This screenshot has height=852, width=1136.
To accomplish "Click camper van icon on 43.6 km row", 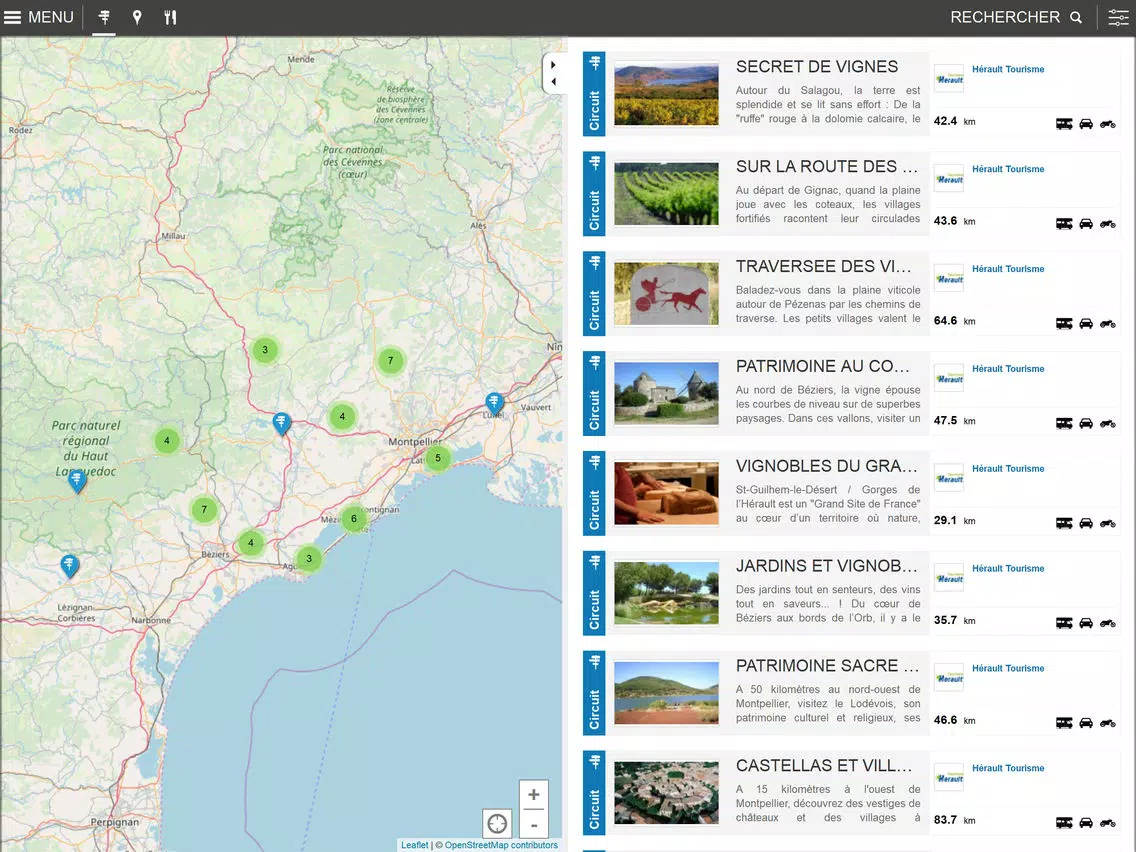I will tap(1064, 224).
